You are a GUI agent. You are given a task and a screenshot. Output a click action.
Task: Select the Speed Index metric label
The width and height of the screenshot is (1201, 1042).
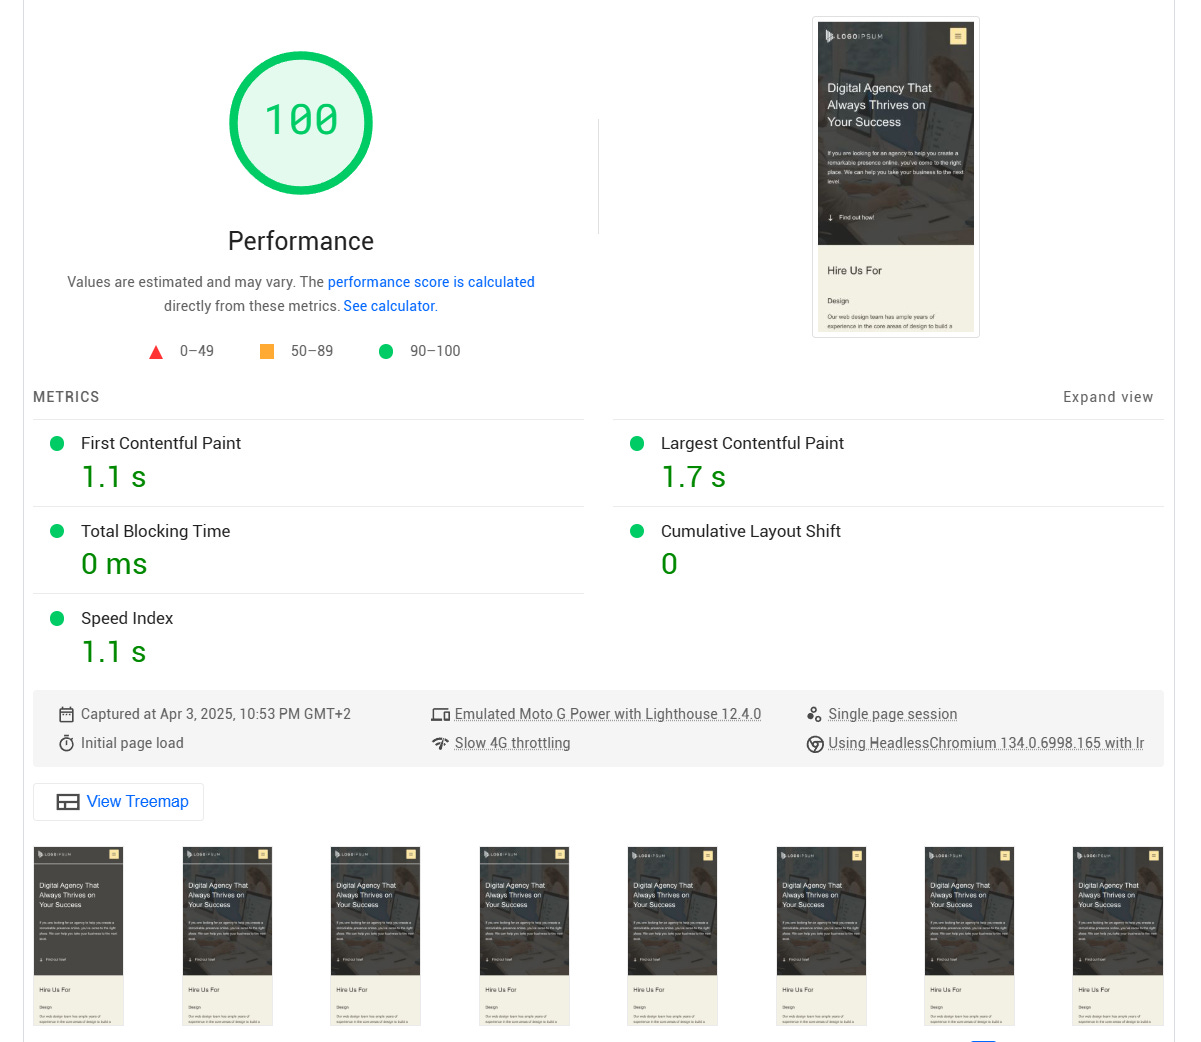coord(127,618)
